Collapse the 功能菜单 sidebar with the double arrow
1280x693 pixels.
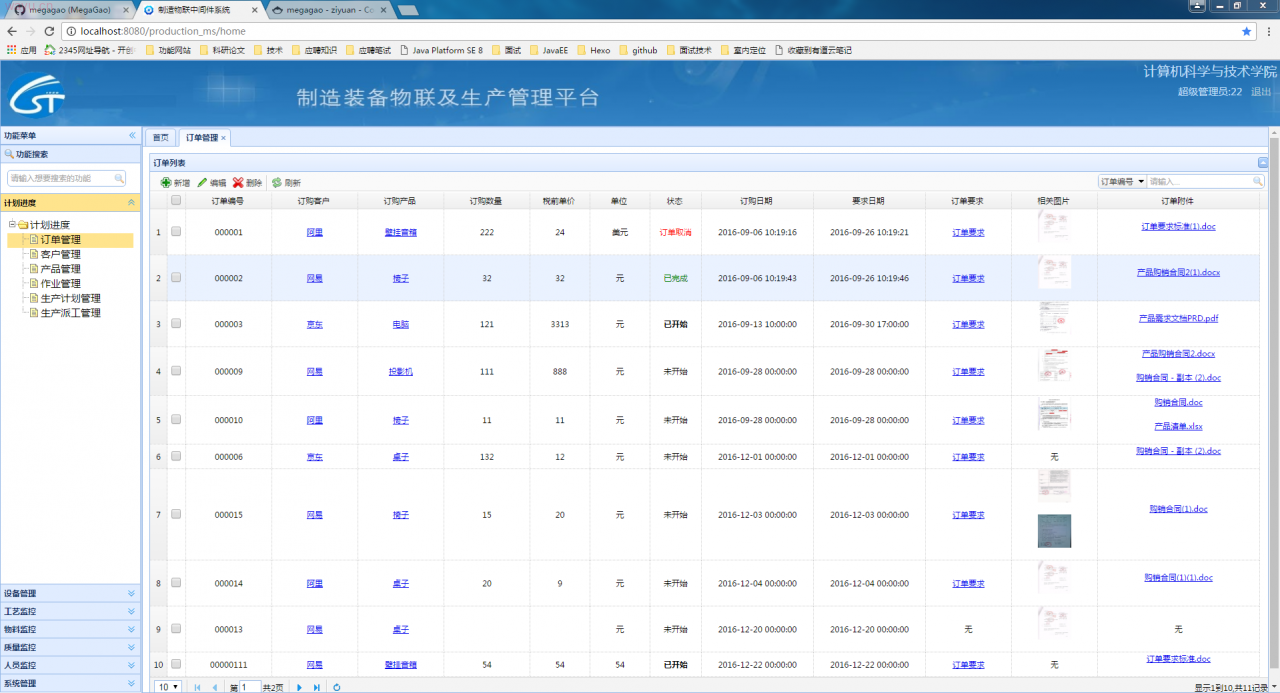132,135
